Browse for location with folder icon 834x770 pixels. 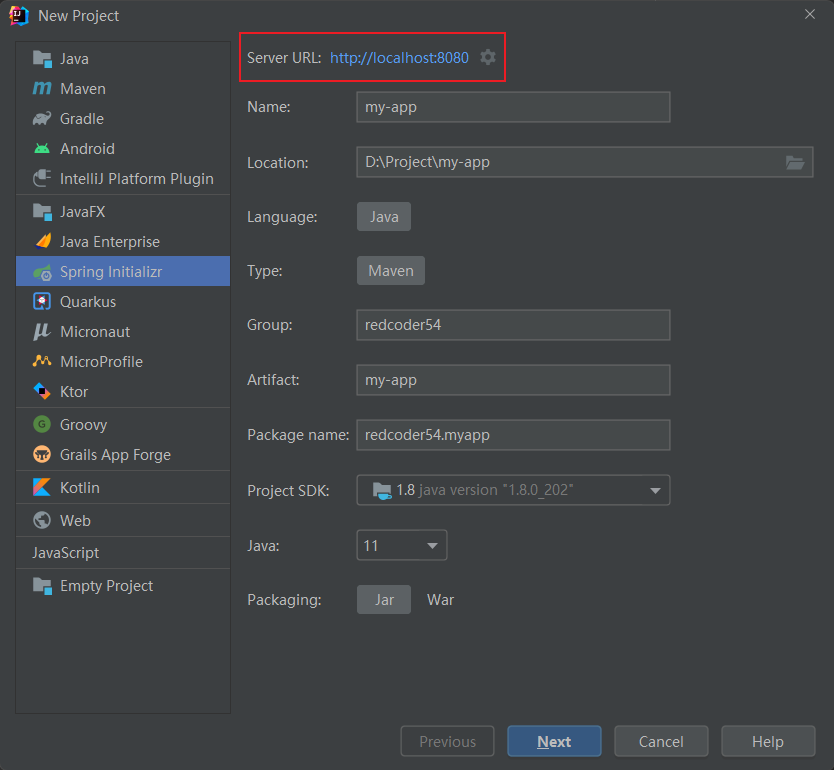click(x=795, y=162)
